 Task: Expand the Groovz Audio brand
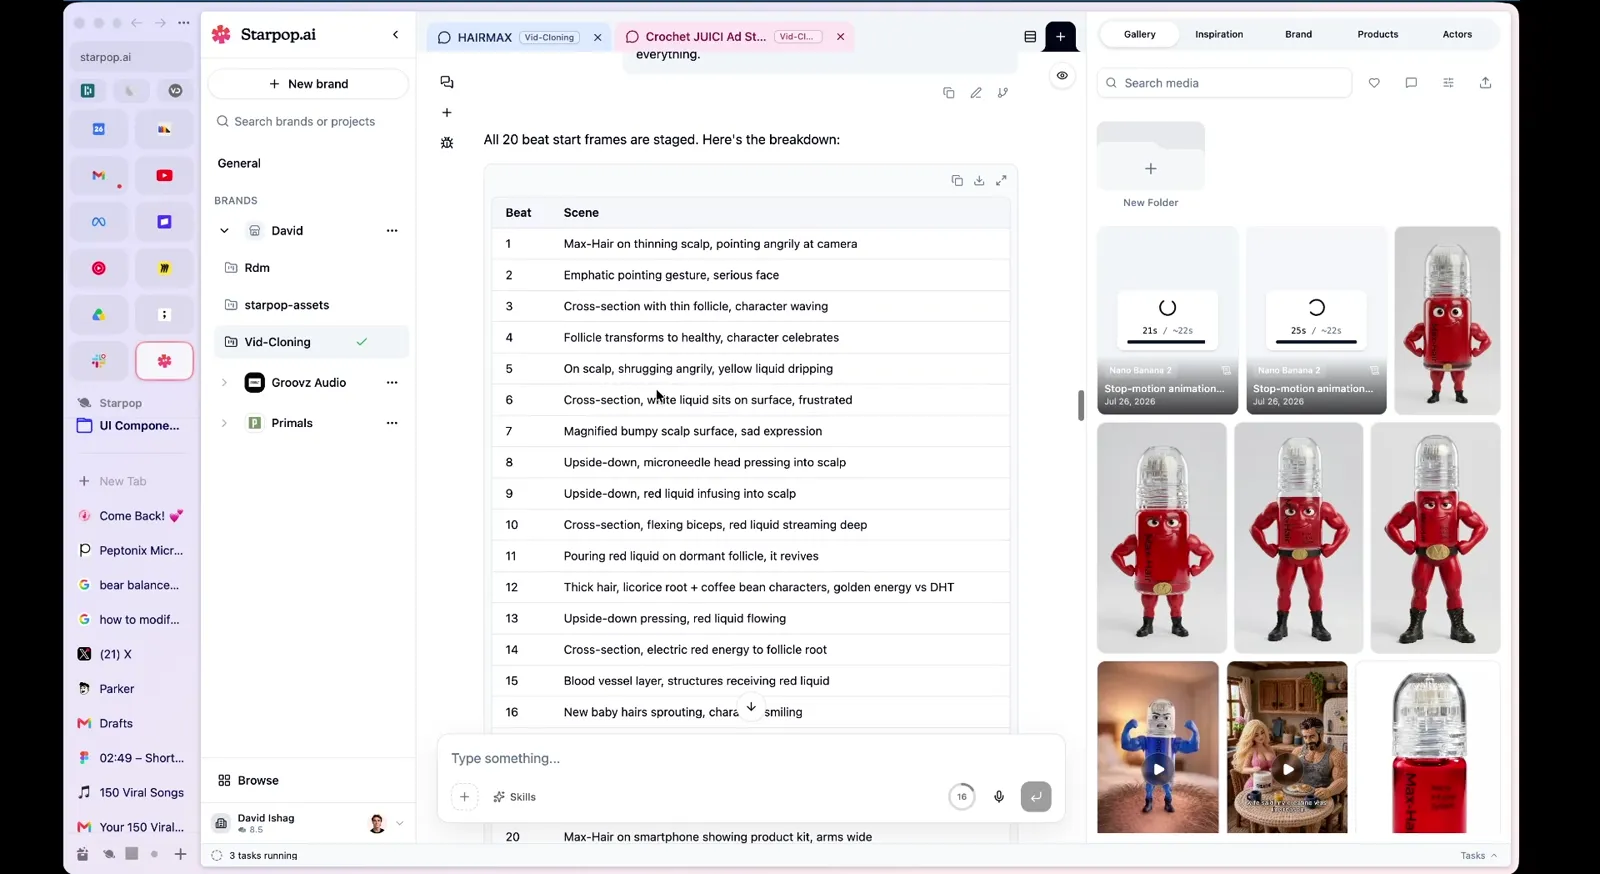point(224,383)
